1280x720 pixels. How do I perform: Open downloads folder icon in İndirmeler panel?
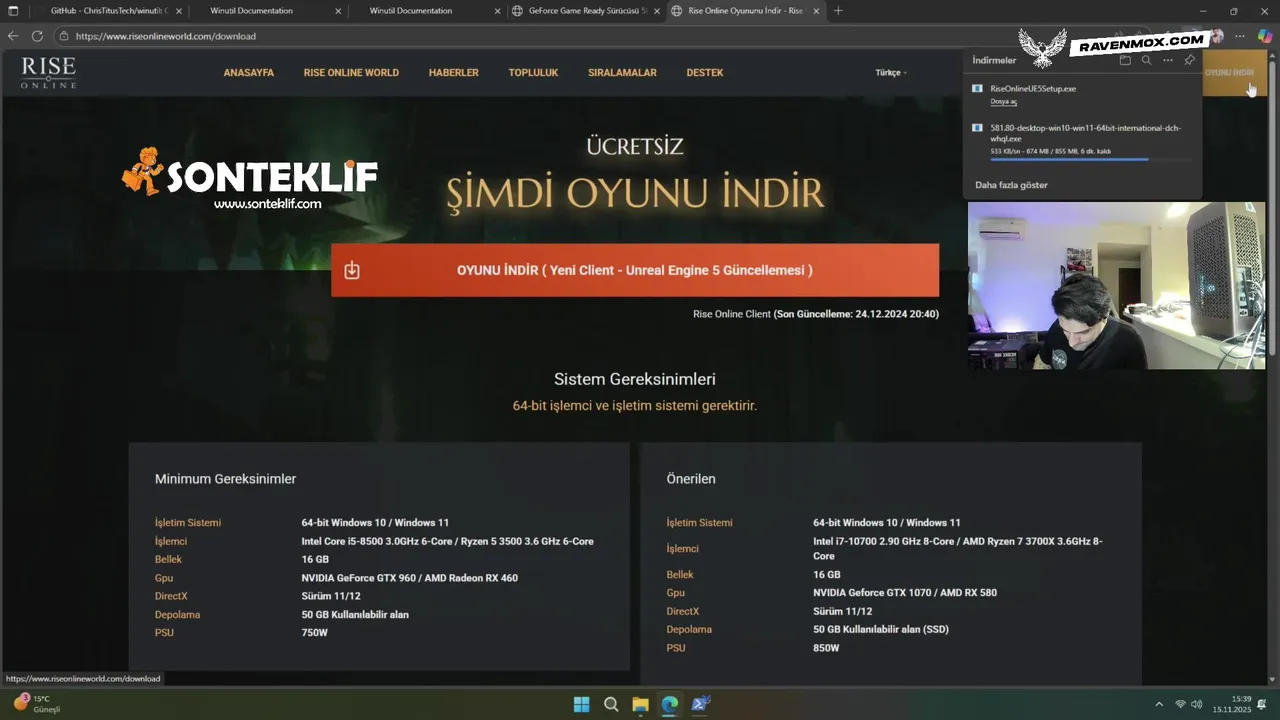click(x=1125, y=60)
